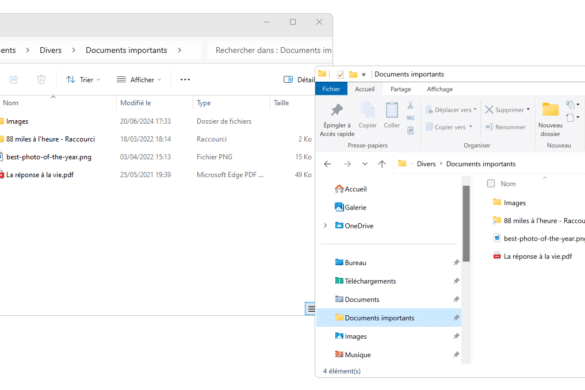
Task: Open the quick access toolbar customize dropdown arrow
Action: [x=363, y=74]
